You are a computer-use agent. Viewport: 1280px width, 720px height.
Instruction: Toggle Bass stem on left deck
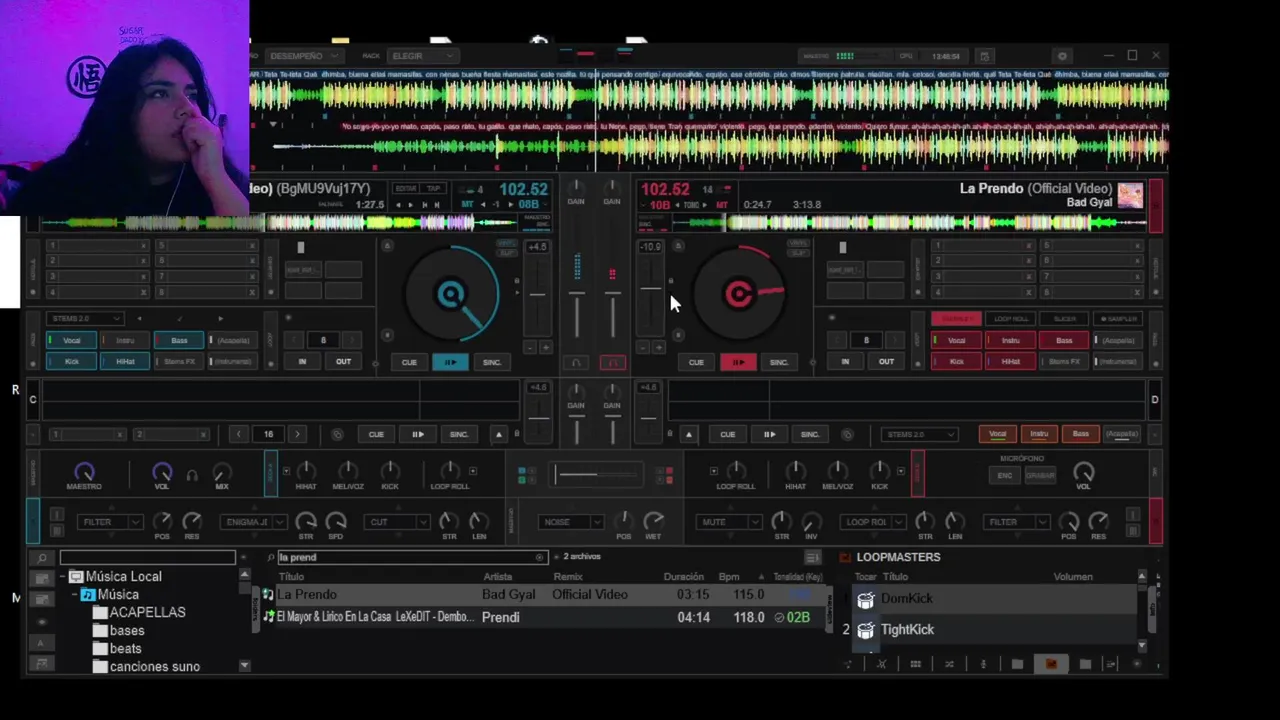179,340
